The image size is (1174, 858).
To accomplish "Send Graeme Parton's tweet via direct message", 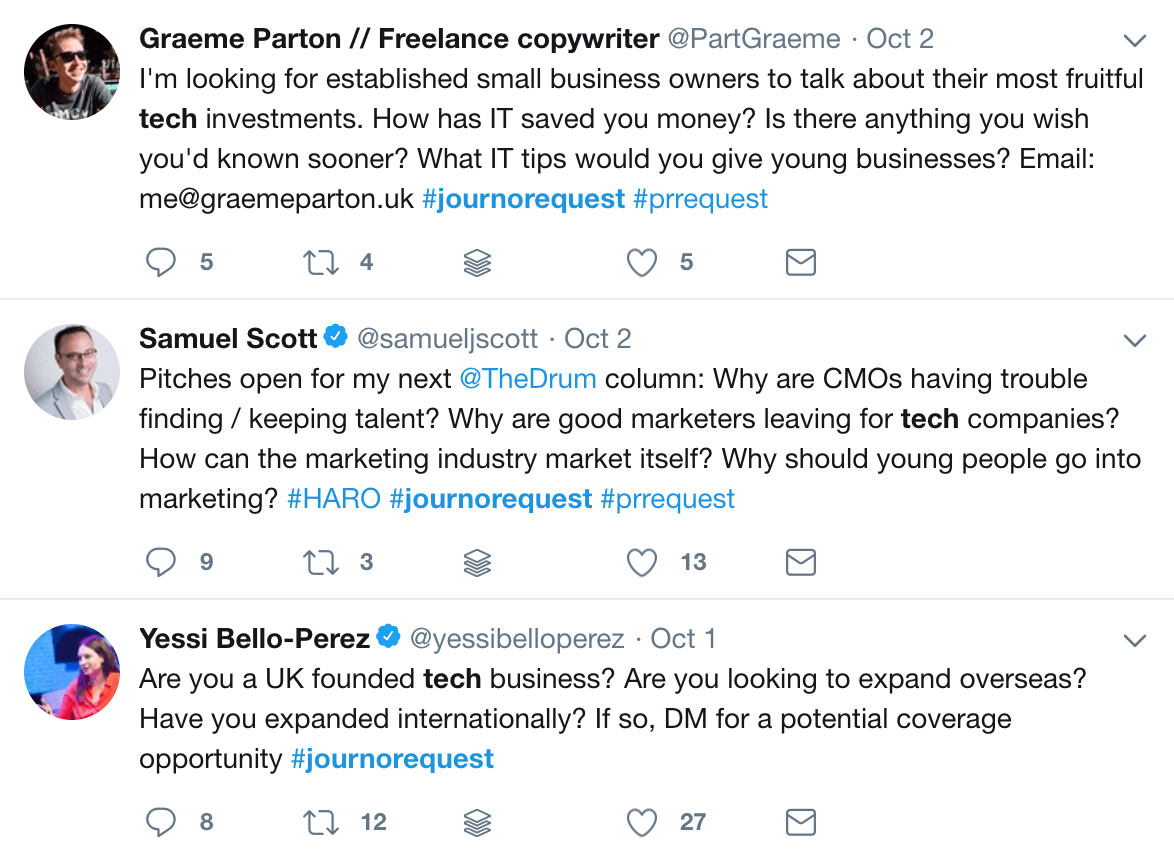I will [x=801, y=263].
